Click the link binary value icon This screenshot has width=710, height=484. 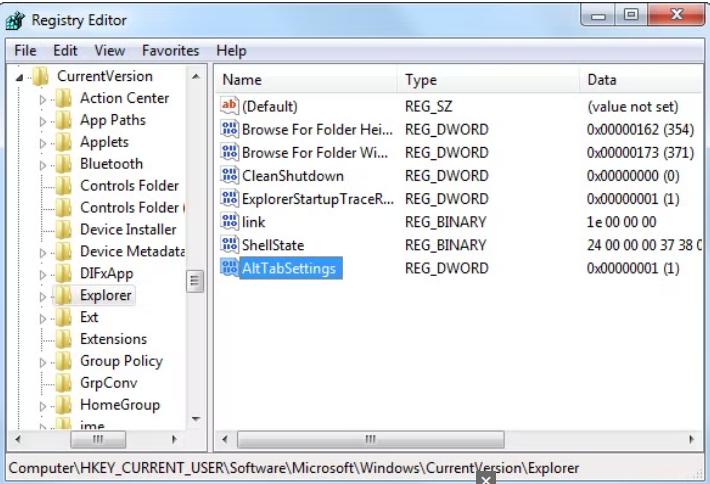click(x=229, y=221)
